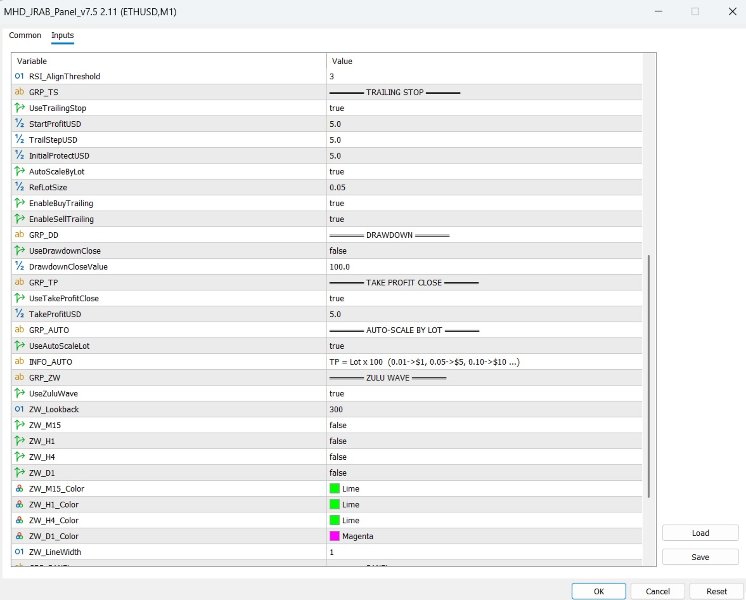The image size is (746, 600).
Task: Toggle UseZuluWave value
Action: [484, 393]
